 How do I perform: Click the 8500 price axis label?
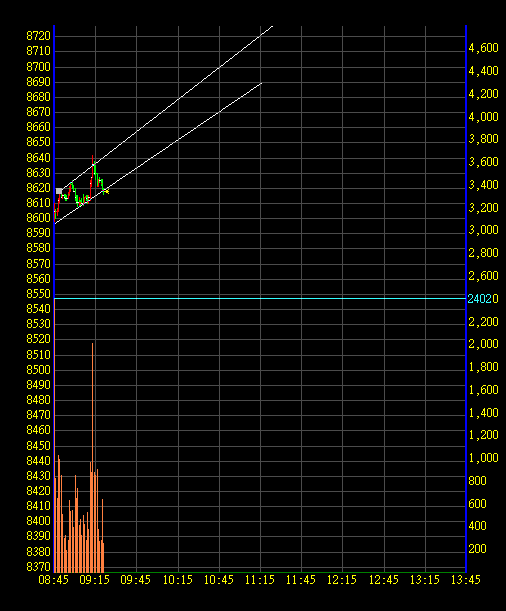point(39,369)
